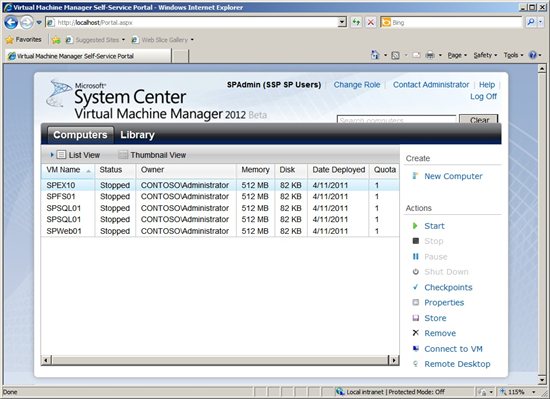Click the VM list scroll right arrow
The height and width of the screenshot is (399, 550).
[394, 360]
